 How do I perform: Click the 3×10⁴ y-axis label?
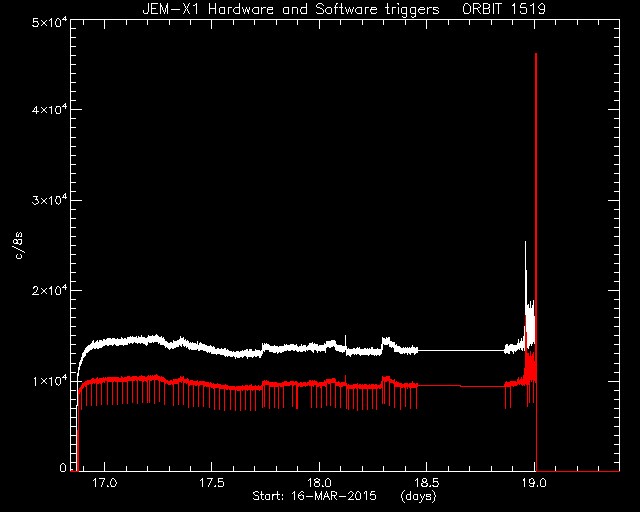point(49,200)
